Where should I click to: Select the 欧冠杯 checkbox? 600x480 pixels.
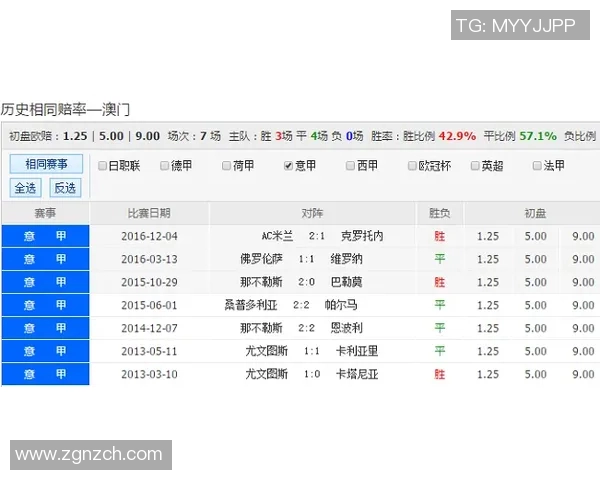[x=412, y=166]
